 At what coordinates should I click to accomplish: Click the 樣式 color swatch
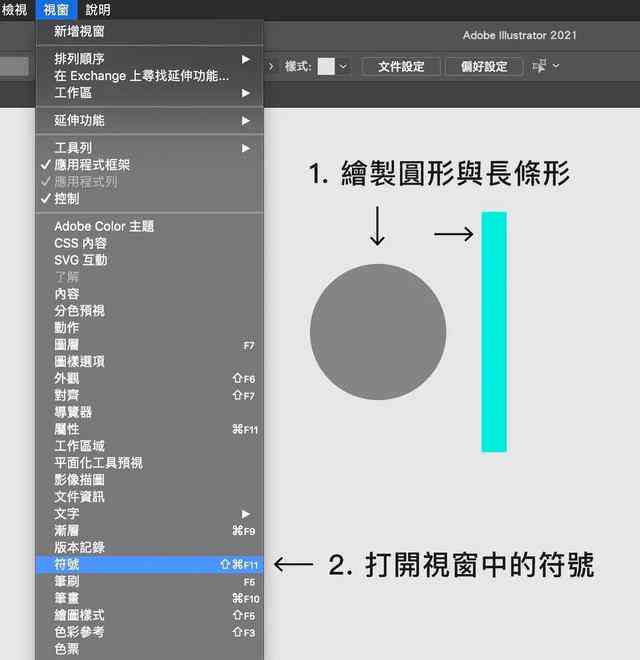point(326,67)
